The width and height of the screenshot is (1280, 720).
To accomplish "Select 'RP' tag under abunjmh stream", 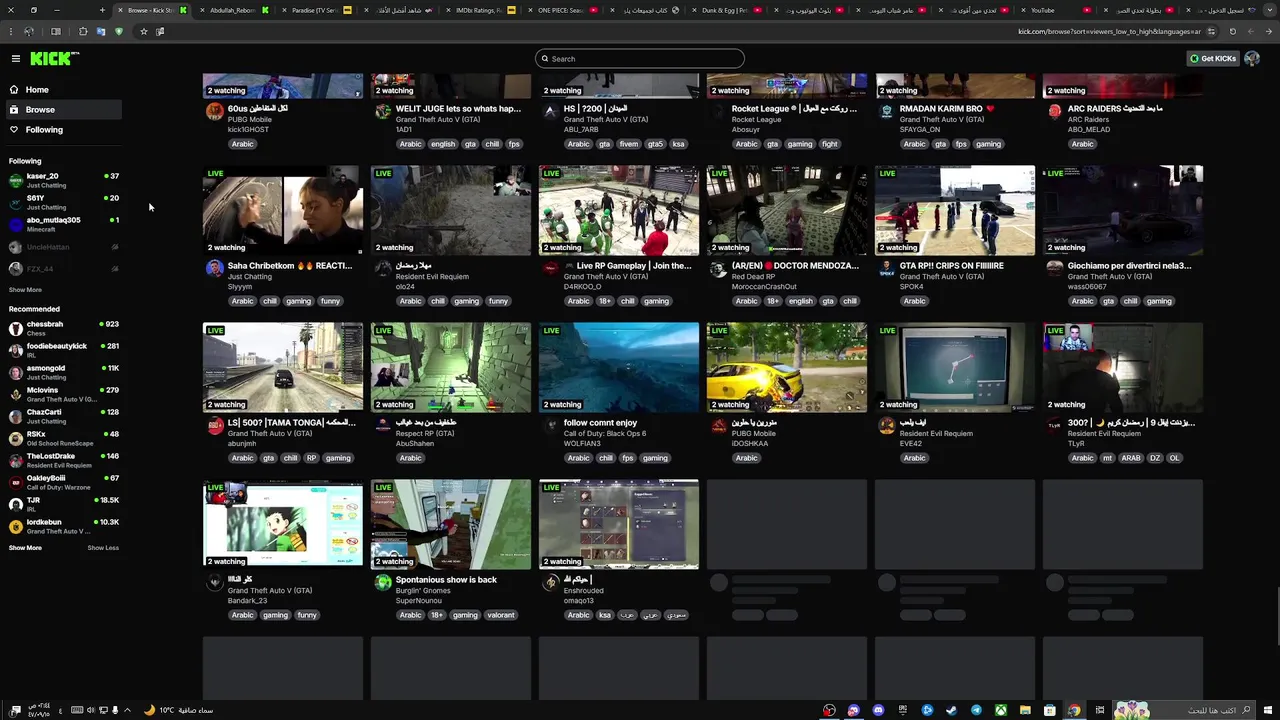I will click(x=312, y=458).
